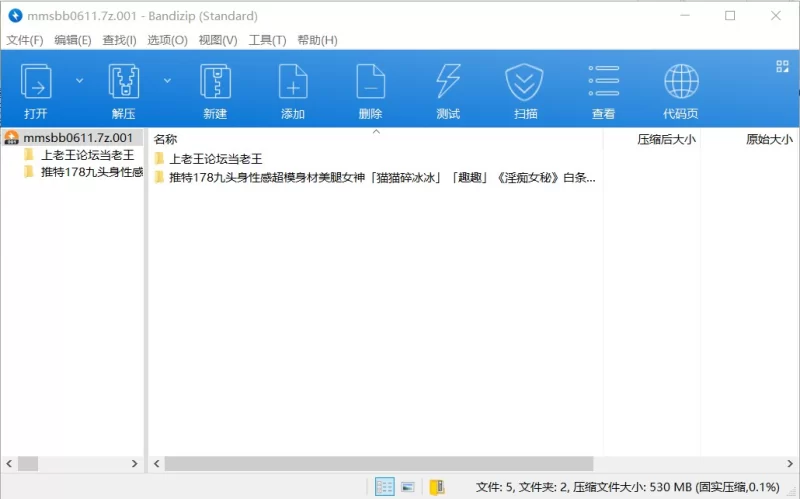The image size is (800, 499).
Task: Click right arrow of tree pane scrollbar
Action: (x=135, y=463)
